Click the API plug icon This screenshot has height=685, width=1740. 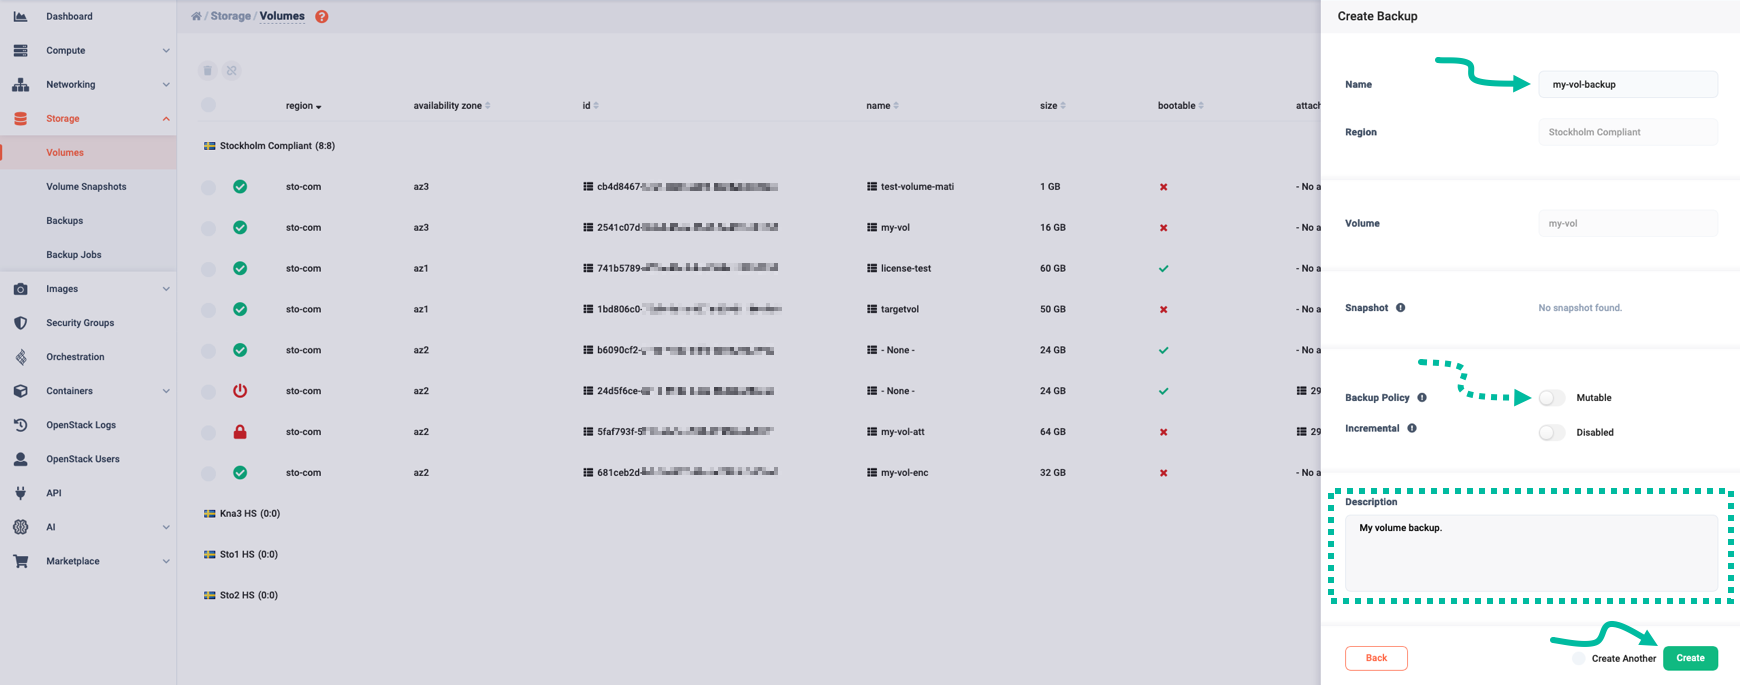[20, 493]
